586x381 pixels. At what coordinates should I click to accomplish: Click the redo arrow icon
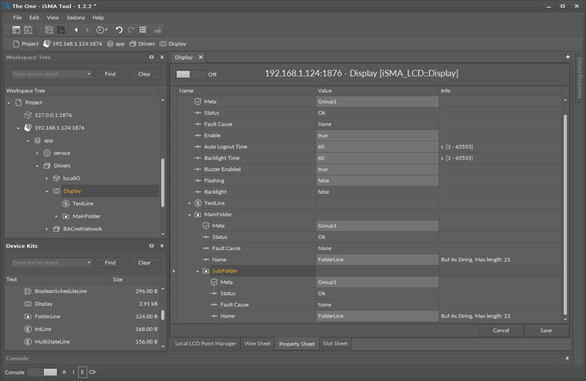pos(131,30)
